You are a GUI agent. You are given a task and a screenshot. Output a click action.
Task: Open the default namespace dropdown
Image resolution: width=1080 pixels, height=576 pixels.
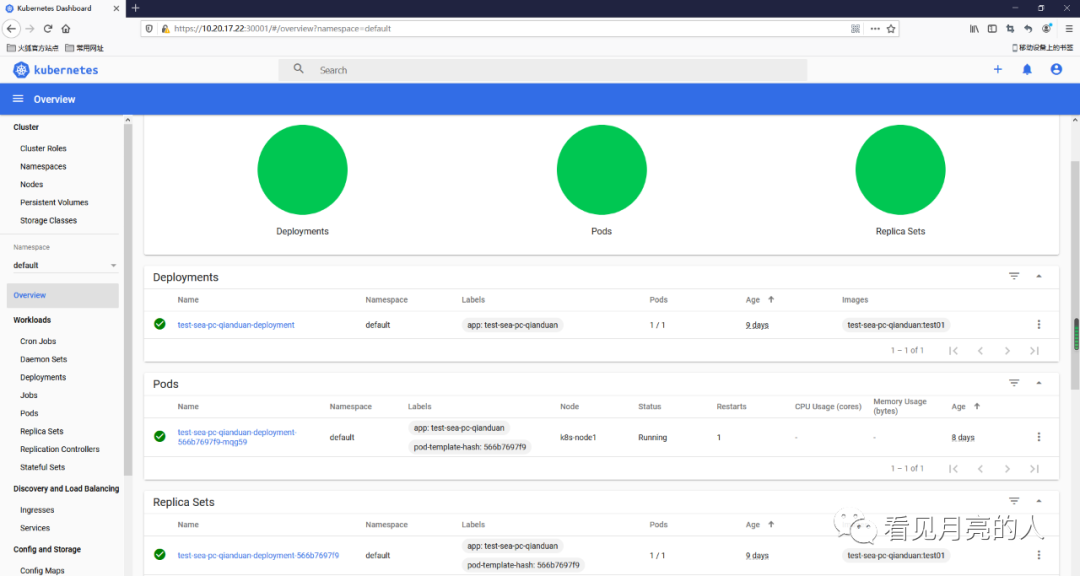[x=65, y=265]
